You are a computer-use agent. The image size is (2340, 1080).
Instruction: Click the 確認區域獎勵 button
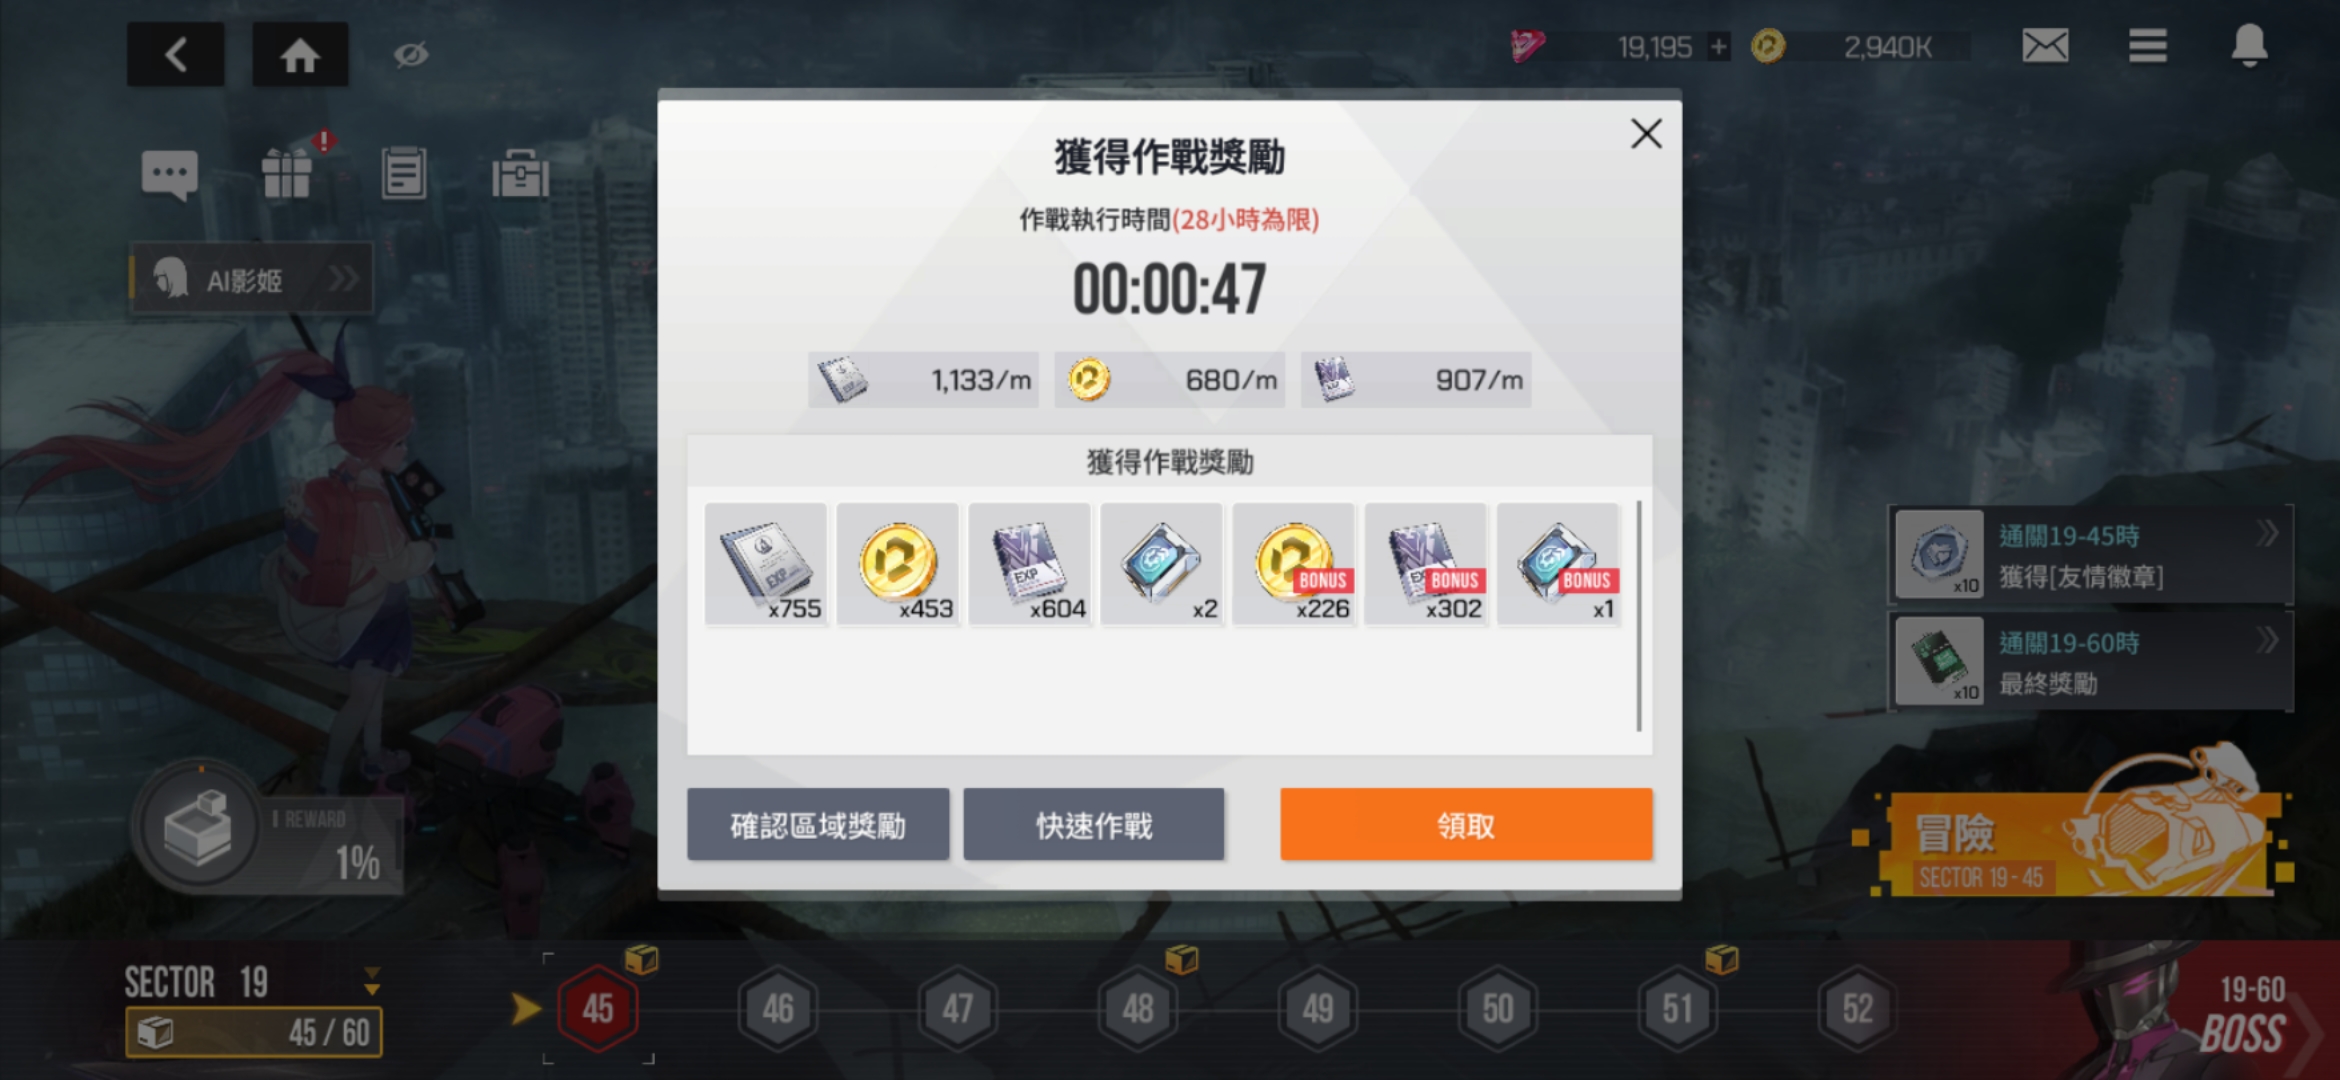tap(818, 824)
